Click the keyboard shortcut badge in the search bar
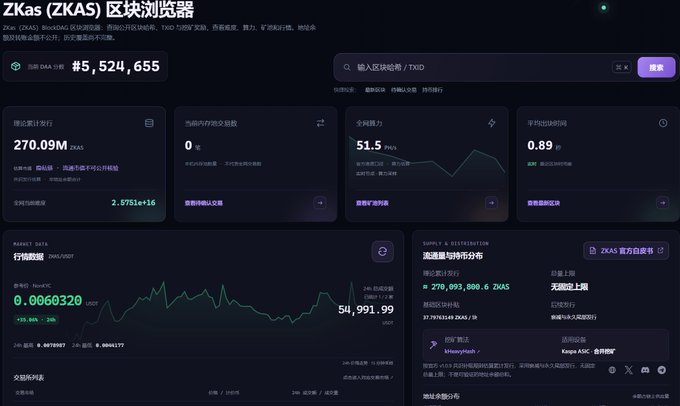 621,67
